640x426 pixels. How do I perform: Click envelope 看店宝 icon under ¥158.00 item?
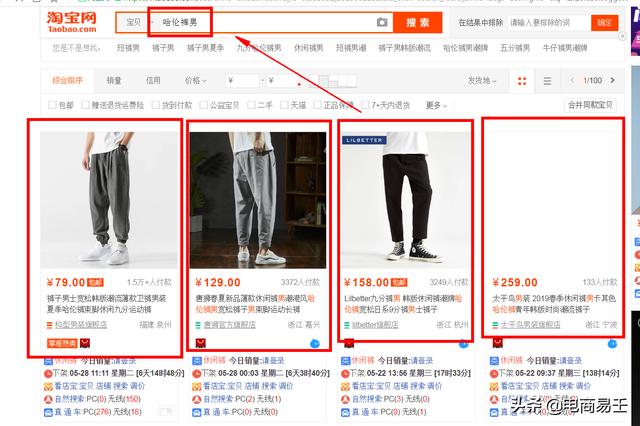tap(345, 386)
